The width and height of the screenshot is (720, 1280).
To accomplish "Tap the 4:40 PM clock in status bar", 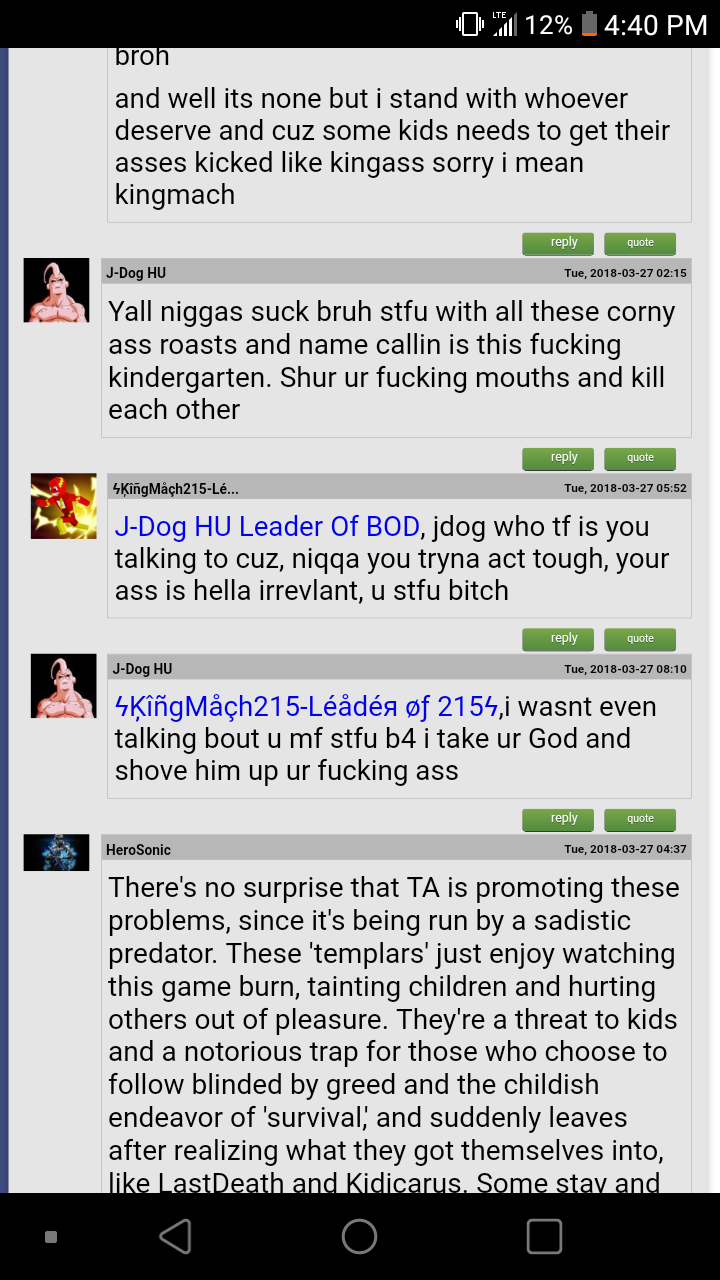I will click(655, 24).
